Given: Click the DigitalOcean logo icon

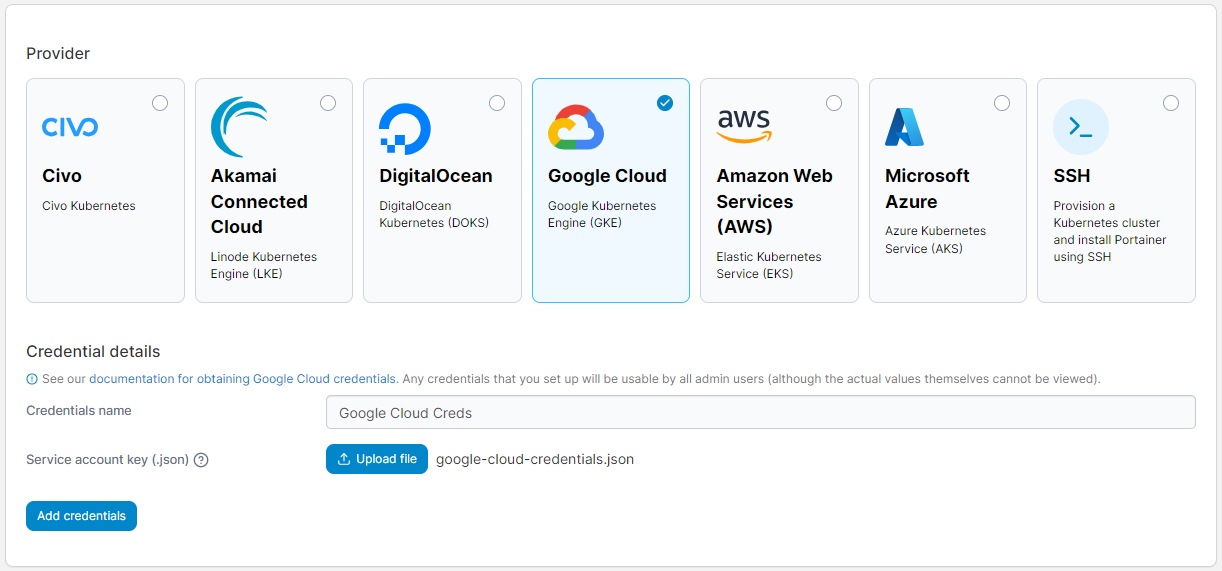Looking at the screenshot, I should click(405, 128).
